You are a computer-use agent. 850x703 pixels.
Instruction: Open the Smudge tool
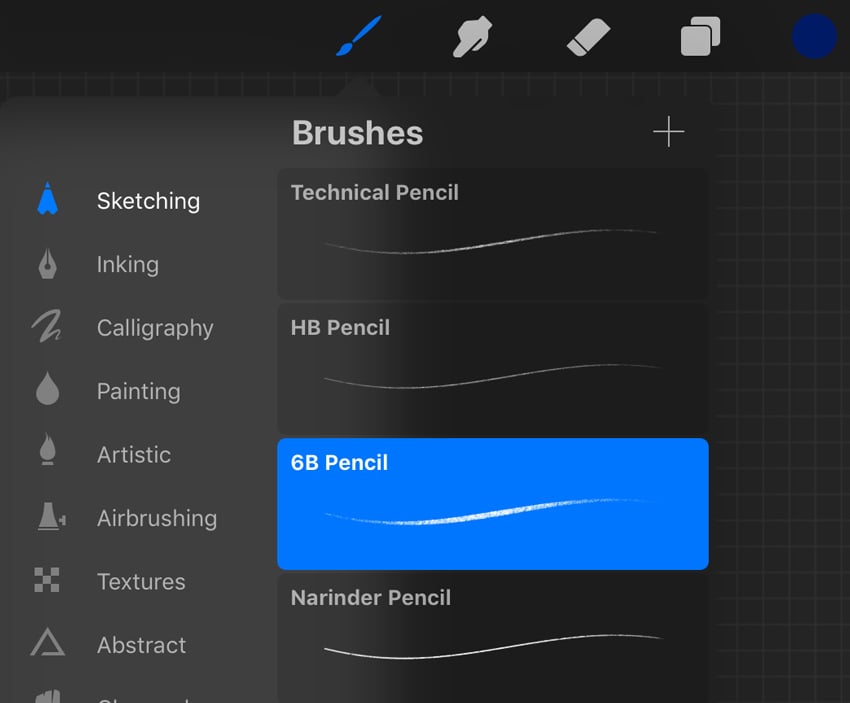[x=470, y=36]
